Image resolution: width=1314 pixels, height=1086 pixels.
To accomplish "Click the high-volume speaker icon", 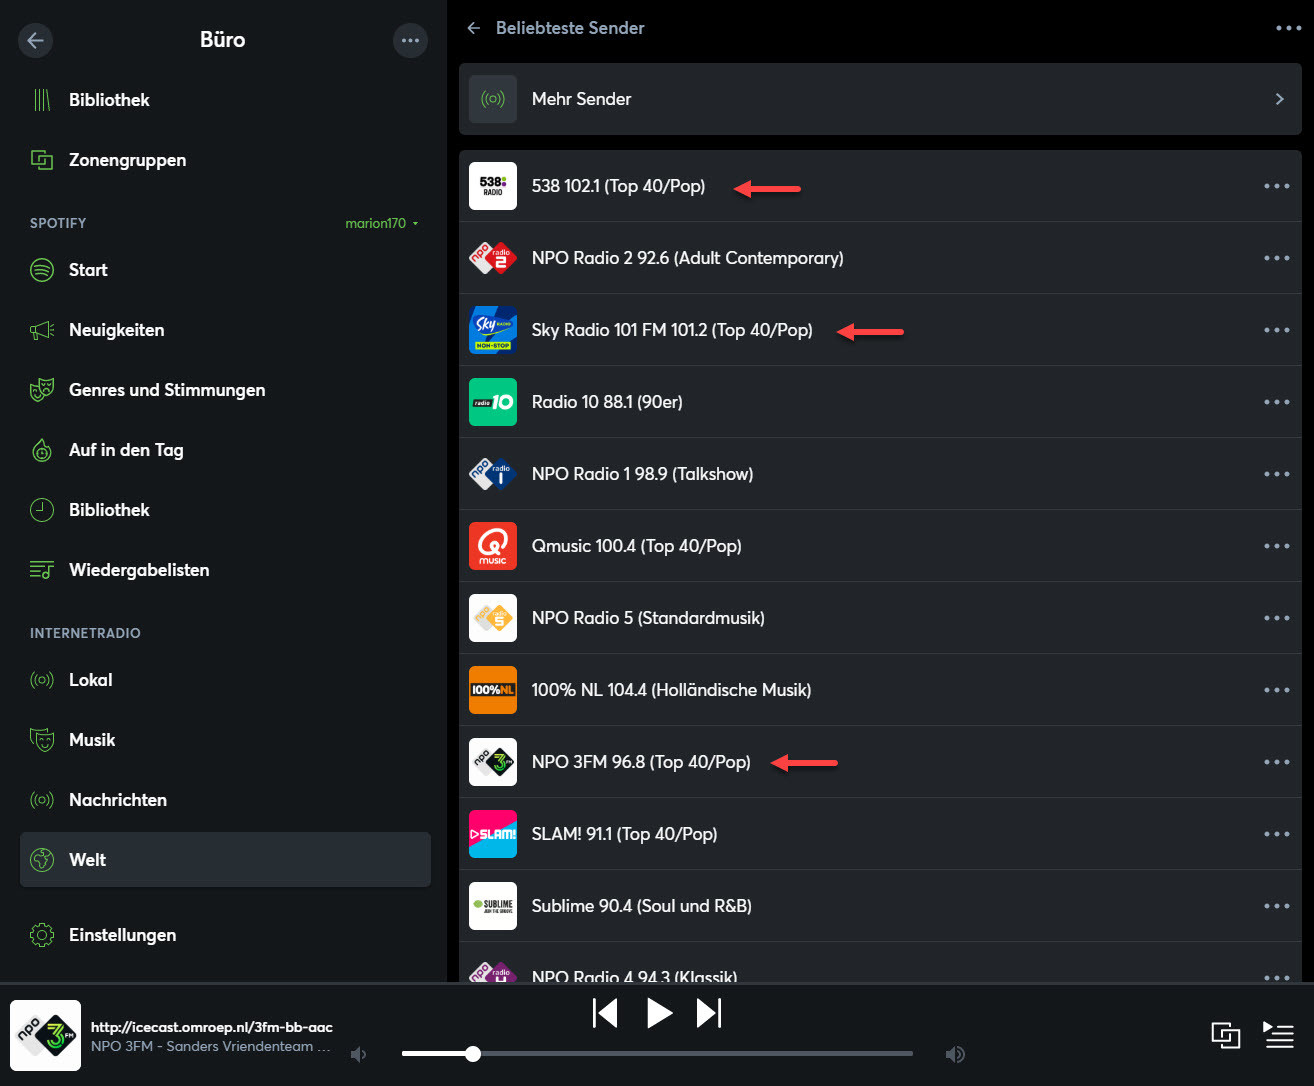I will click(x=955, y=1054).
